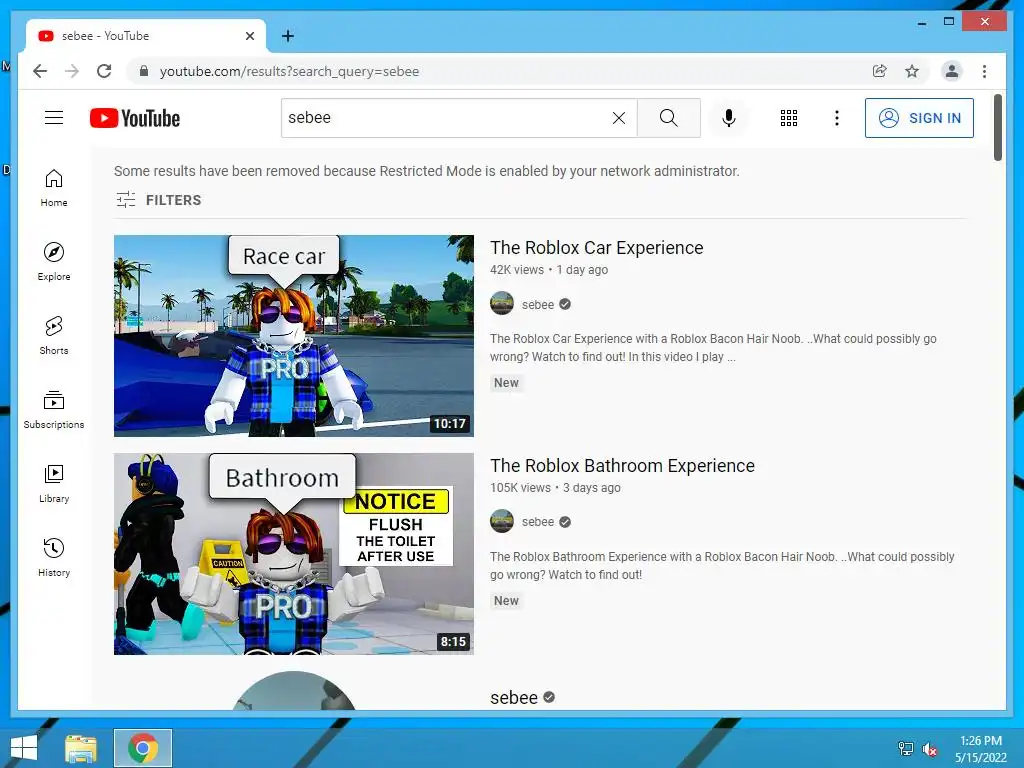The height and width of the screenshot is (768, 1024).
Task: Click SIGN IN button
Action: pos(919,118)
